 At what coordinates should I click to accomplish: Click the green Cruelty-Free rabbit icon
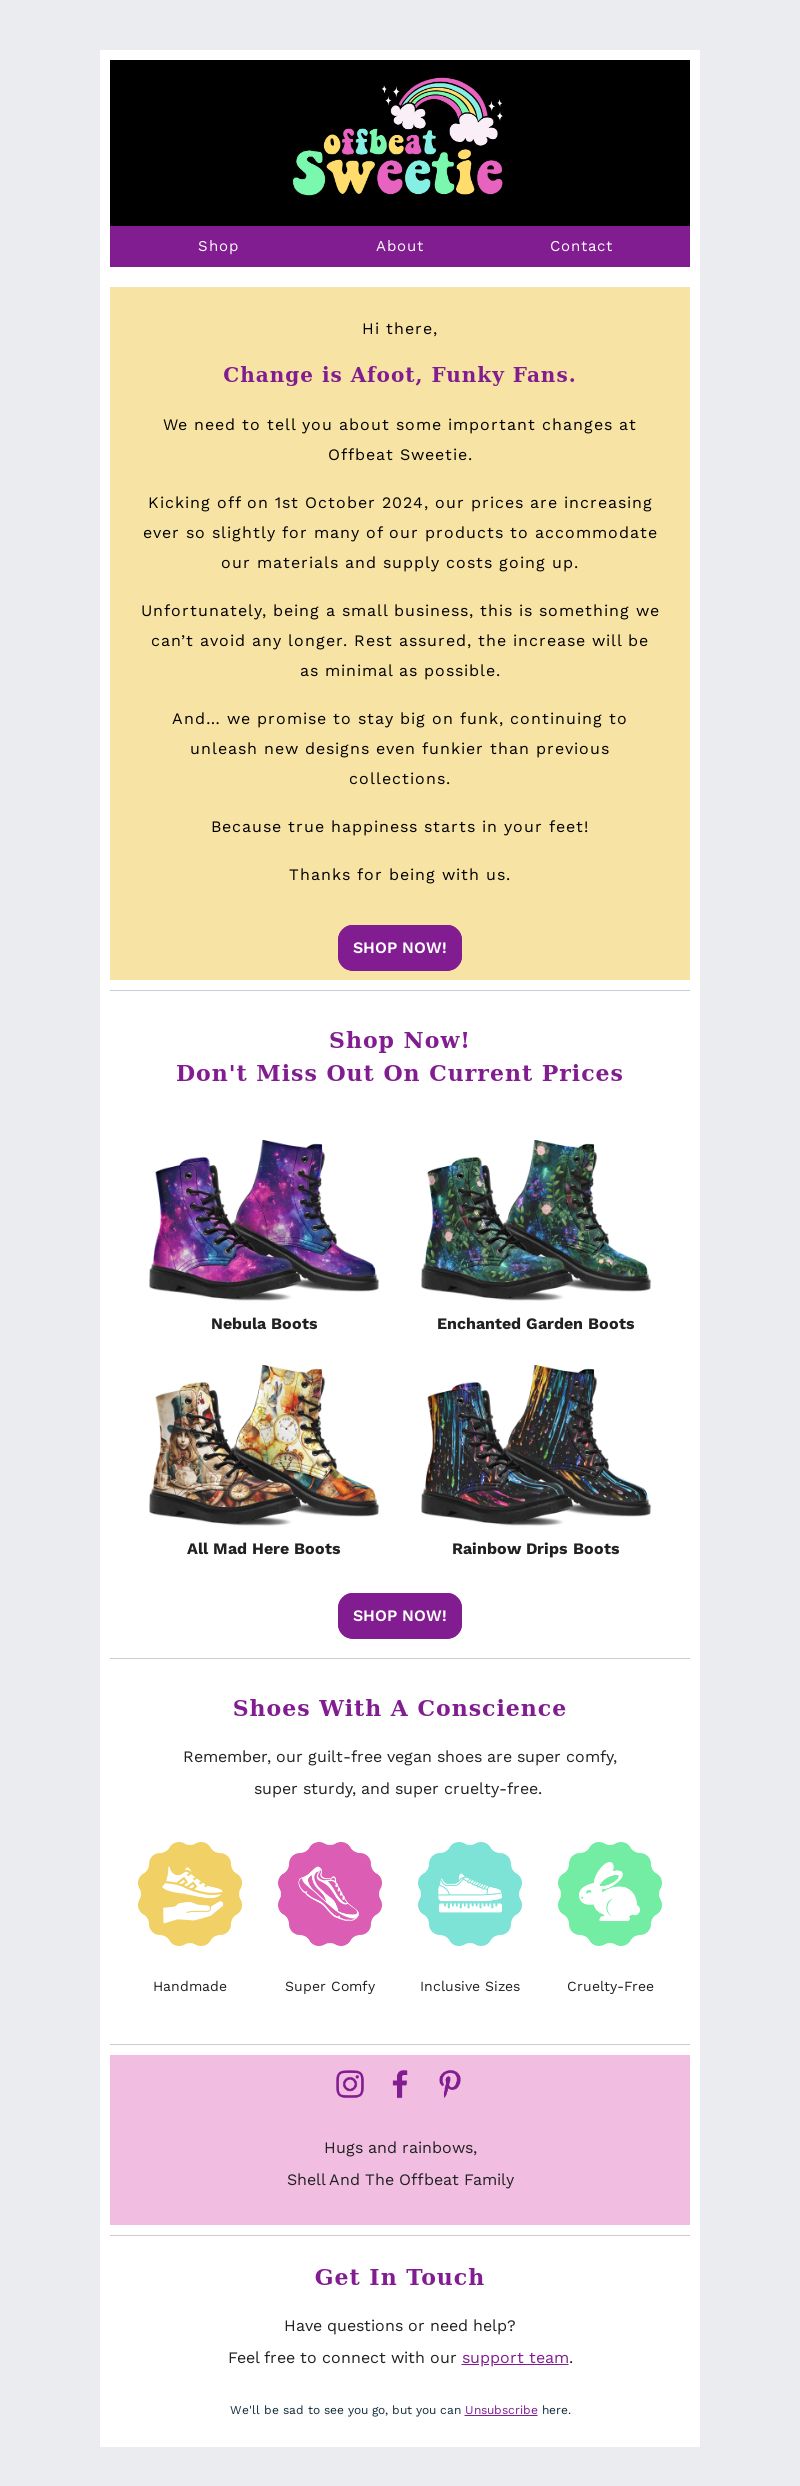(610, 1894)
